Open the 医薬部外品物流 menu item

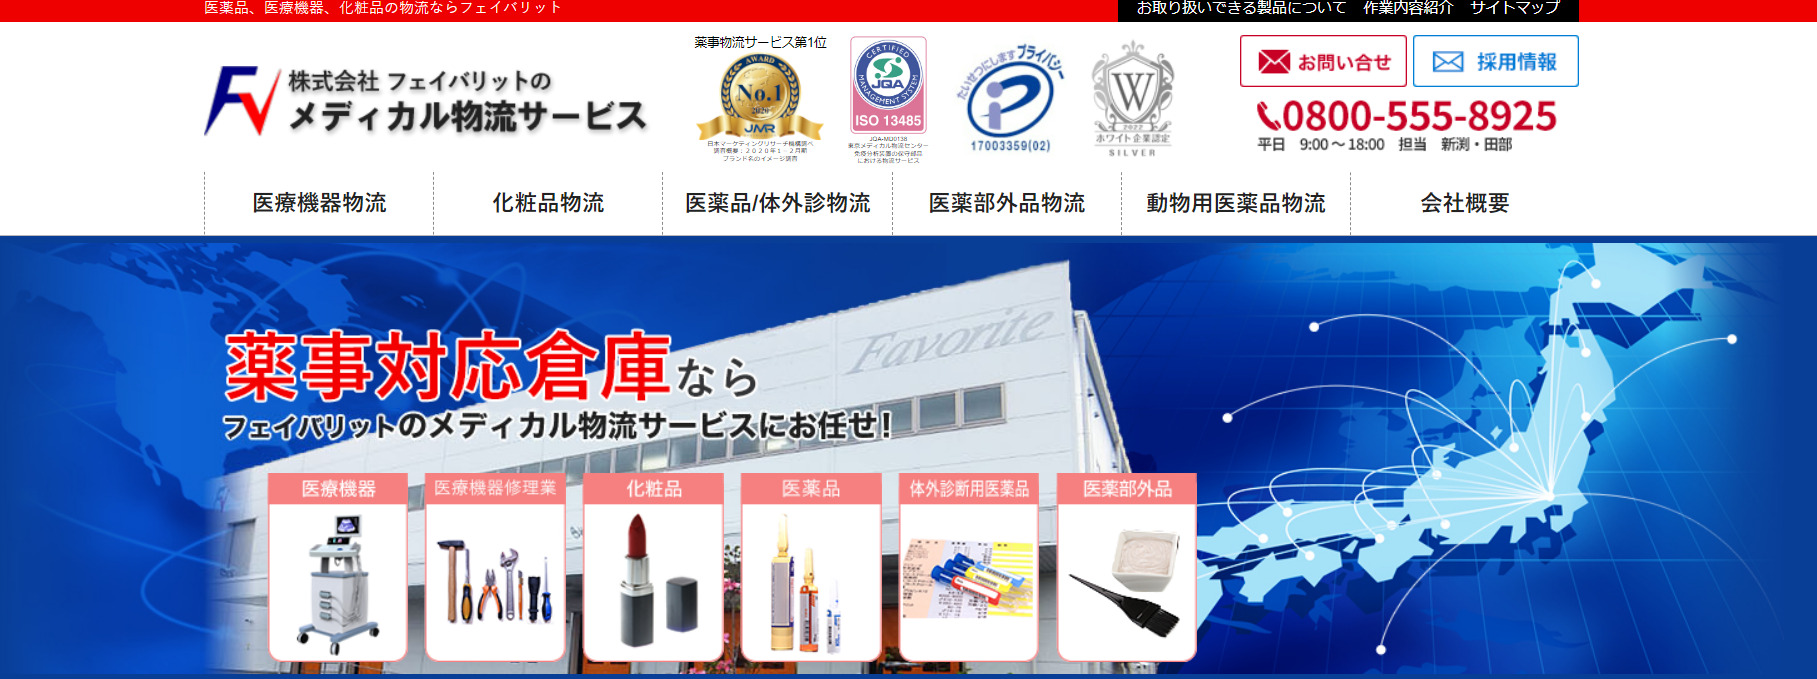pyautogui.click(x=1007, y=203)
